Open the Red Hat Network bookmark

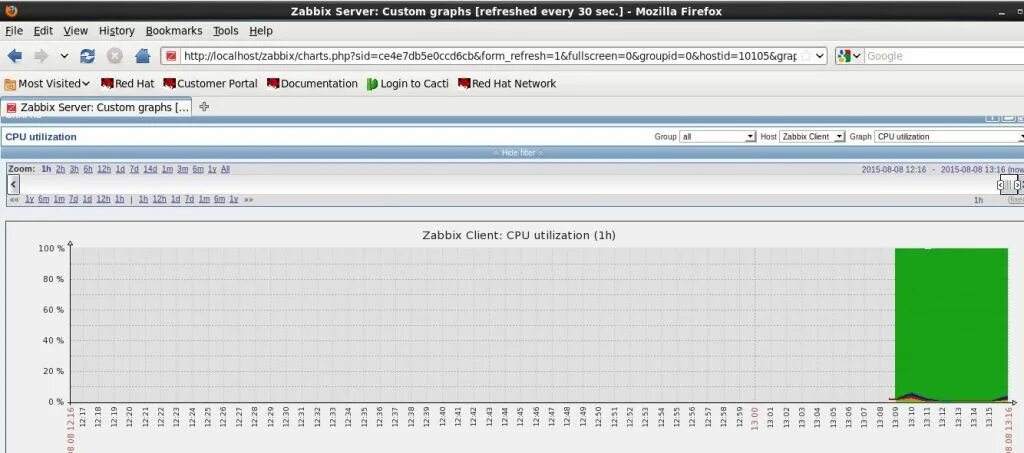click(507, 84)
